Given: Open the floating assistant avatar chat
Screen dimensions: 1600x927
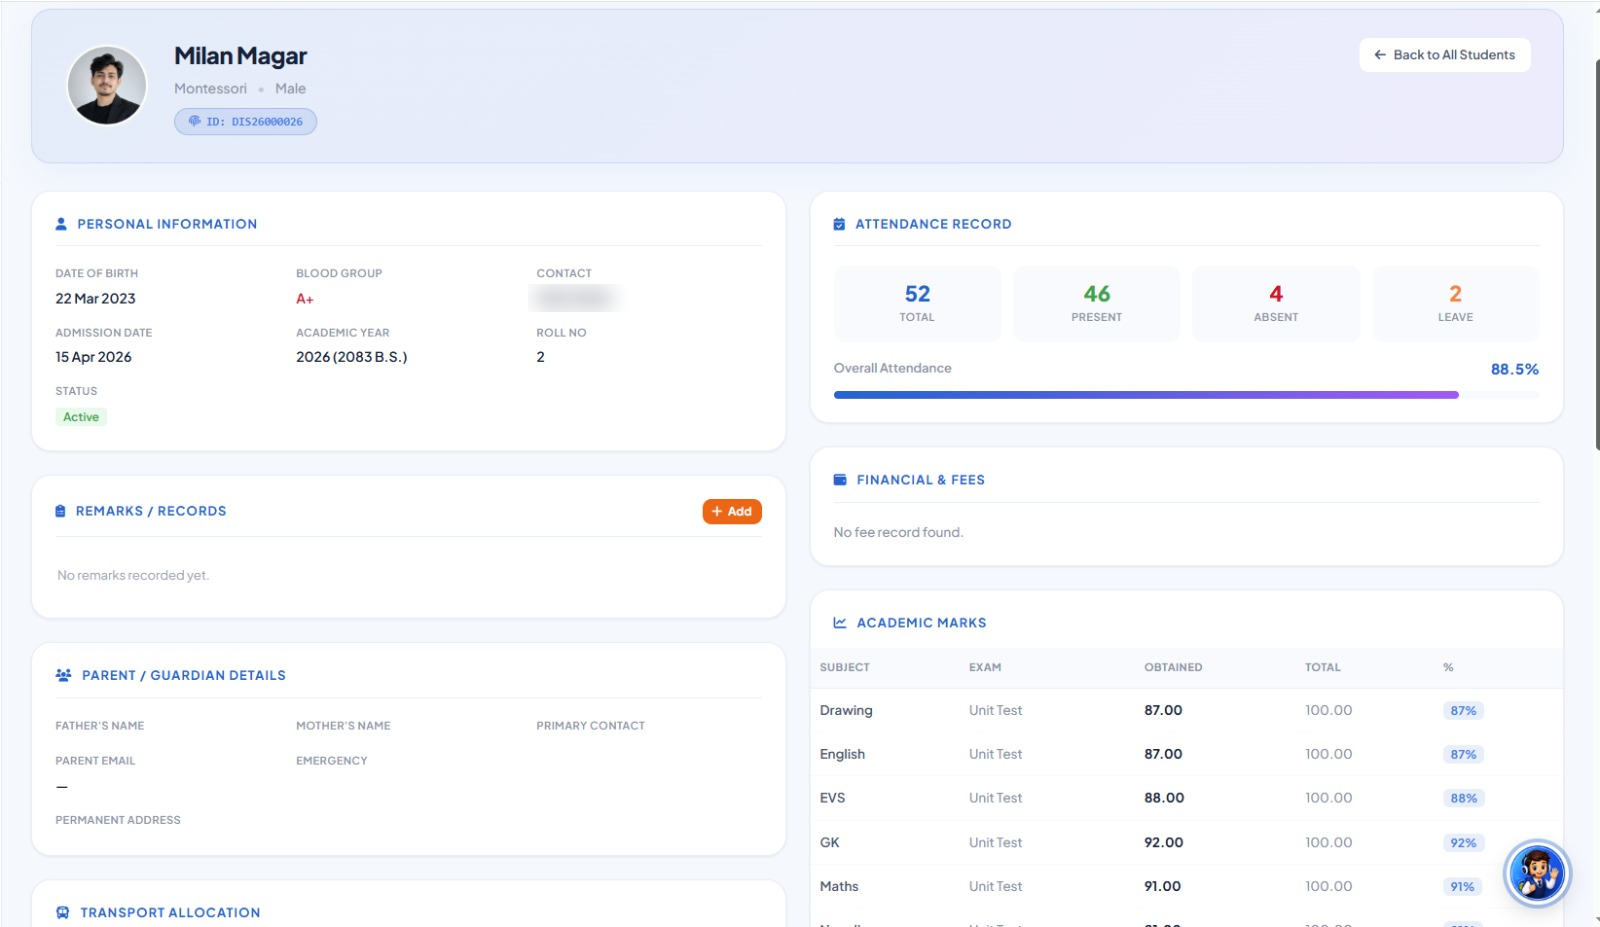Looking at the screenshot, I should [x=1537, y=873].
